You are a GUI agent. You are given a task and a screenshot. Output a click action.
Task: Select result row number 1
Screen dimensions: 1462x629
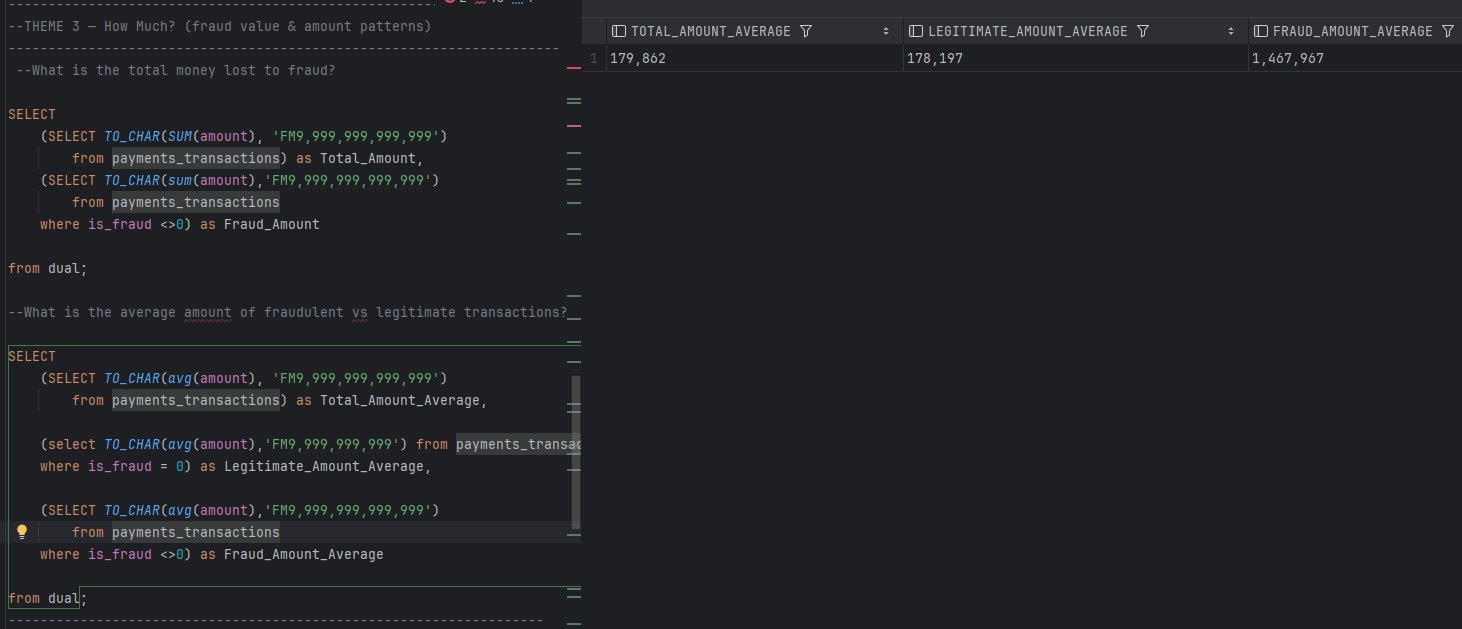click(x=594, y=59)
